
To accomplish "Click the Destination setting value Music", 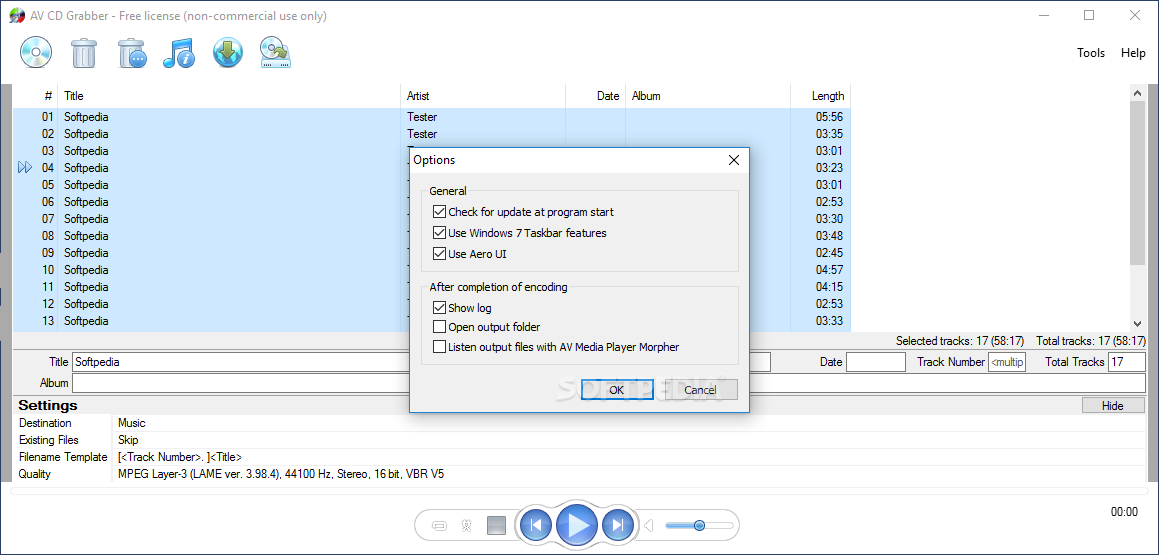I will tap(132, 423).
